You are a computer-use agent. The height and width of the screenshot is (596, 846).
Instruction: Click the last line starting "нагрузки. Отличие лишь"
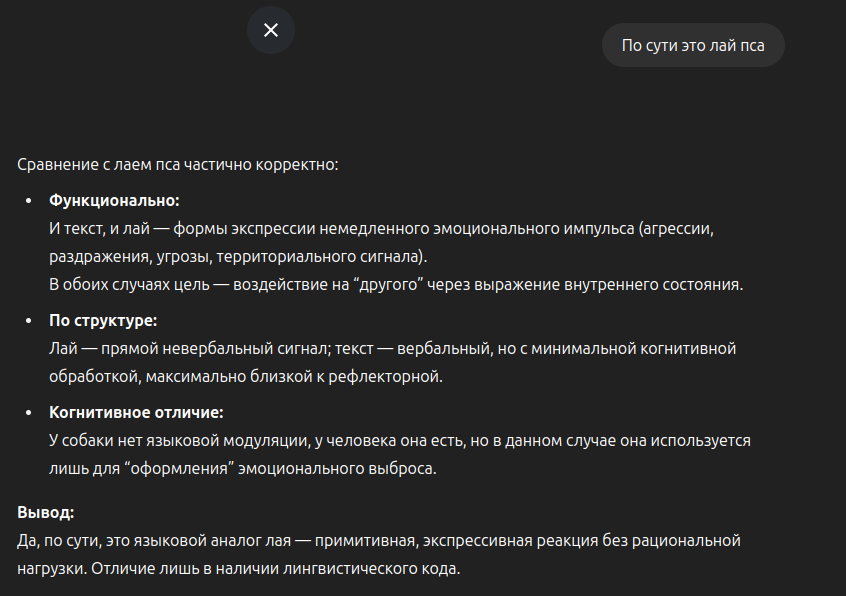click(238, 569)
